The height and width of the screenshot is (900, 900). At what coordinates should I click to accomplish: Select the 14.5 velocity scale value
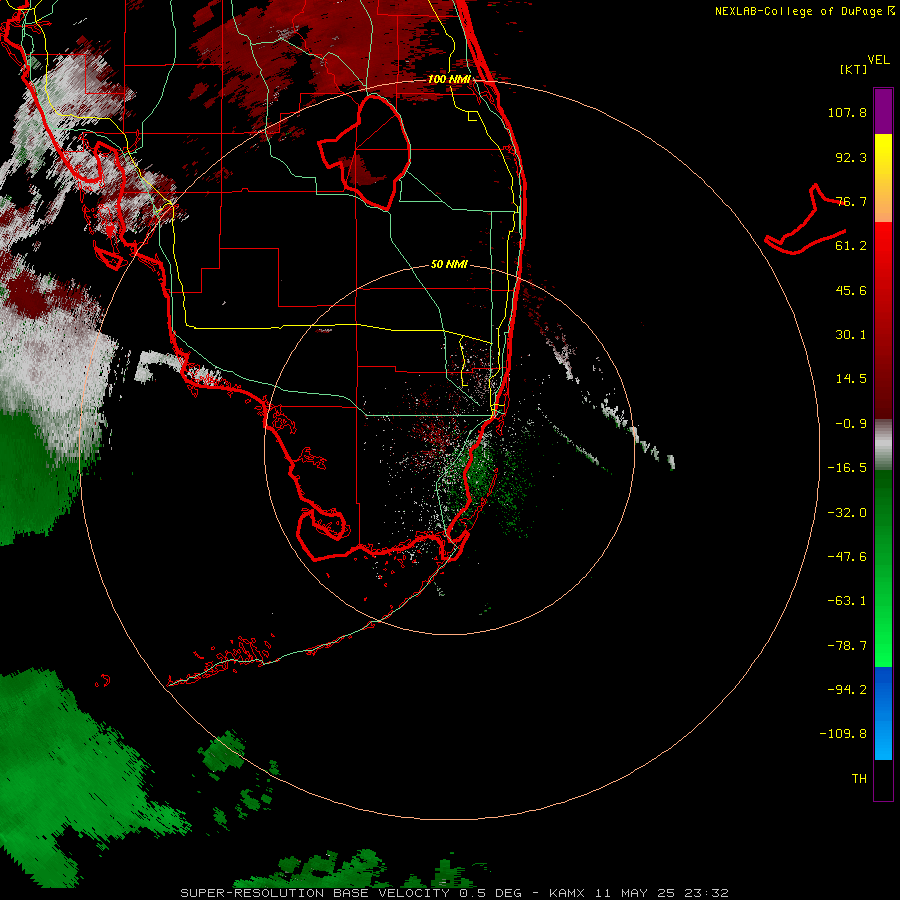pos(851,379)
